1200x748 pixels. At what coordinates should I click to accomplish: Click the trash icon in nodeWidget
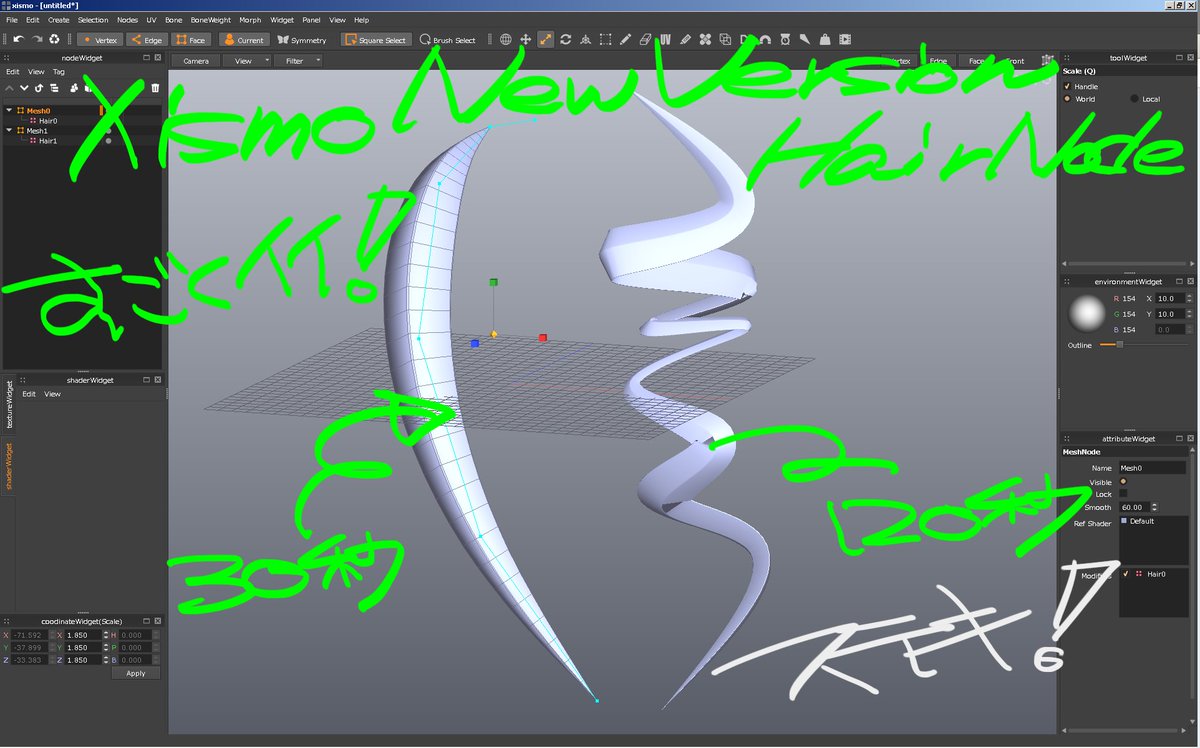[x=155, y=88]
